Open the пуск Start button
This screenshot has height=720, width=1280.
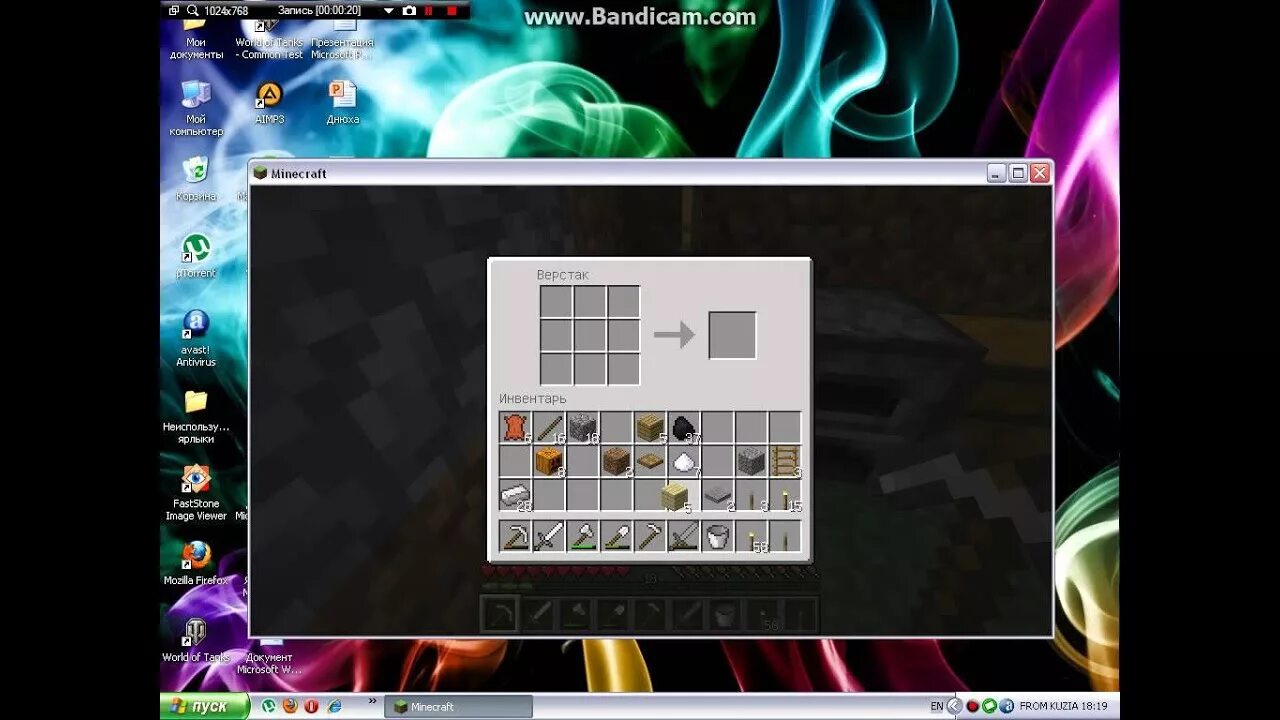(205, 706)
